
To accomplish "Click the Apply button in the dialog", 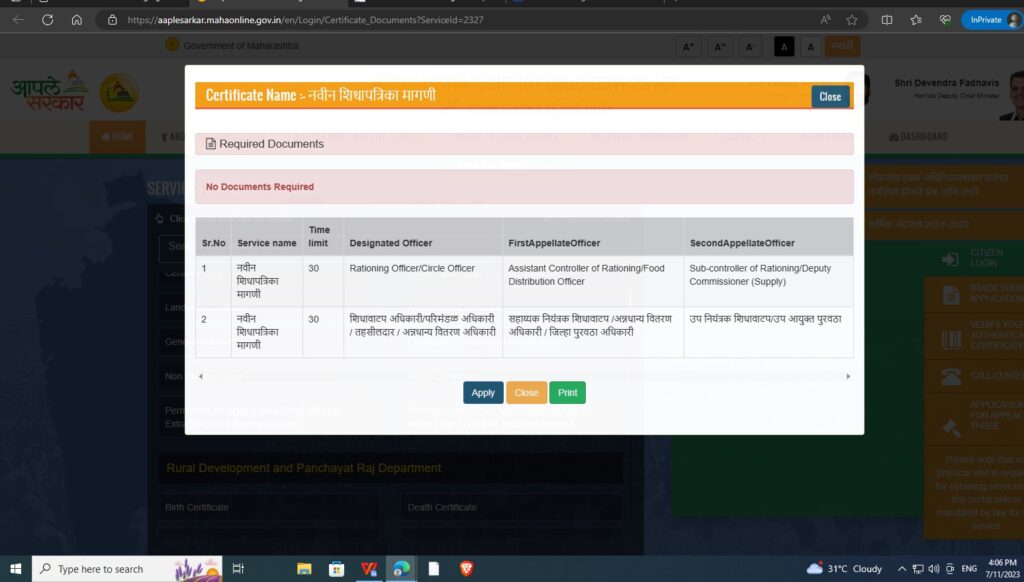I will click(483, 393).
